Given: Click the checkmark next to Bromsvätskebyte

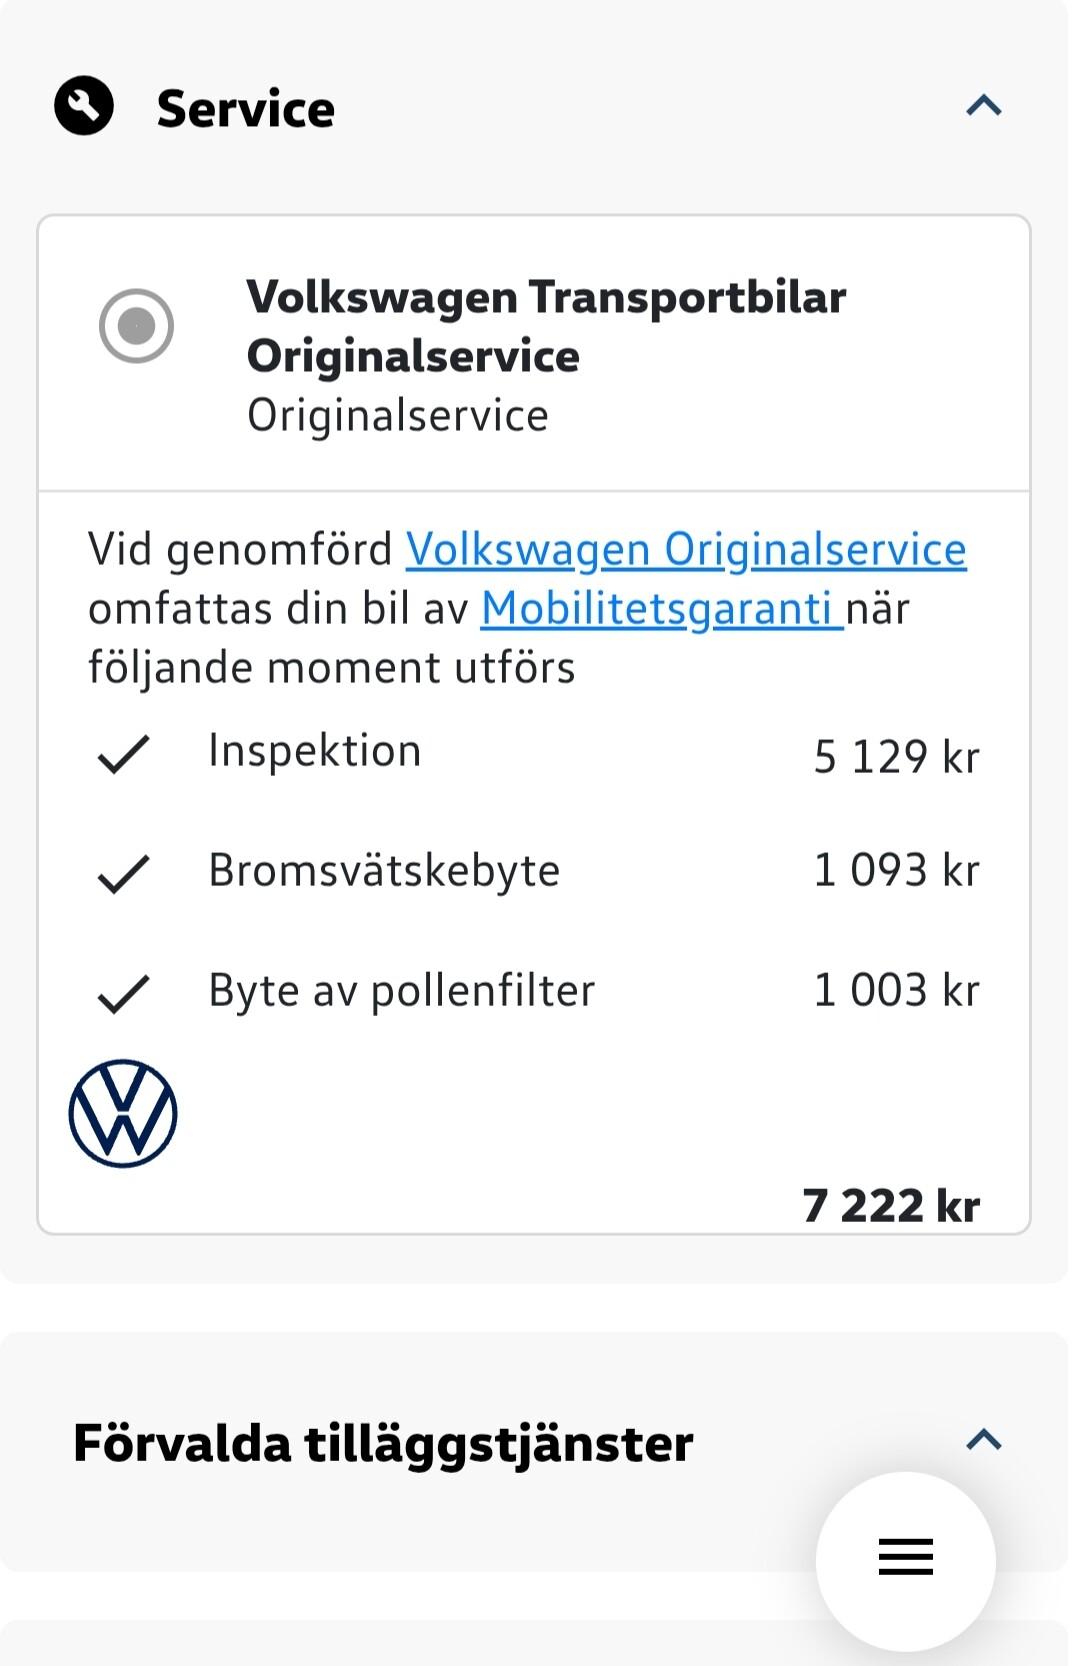Looking at the screenshot, I should [x=123, y=873].
